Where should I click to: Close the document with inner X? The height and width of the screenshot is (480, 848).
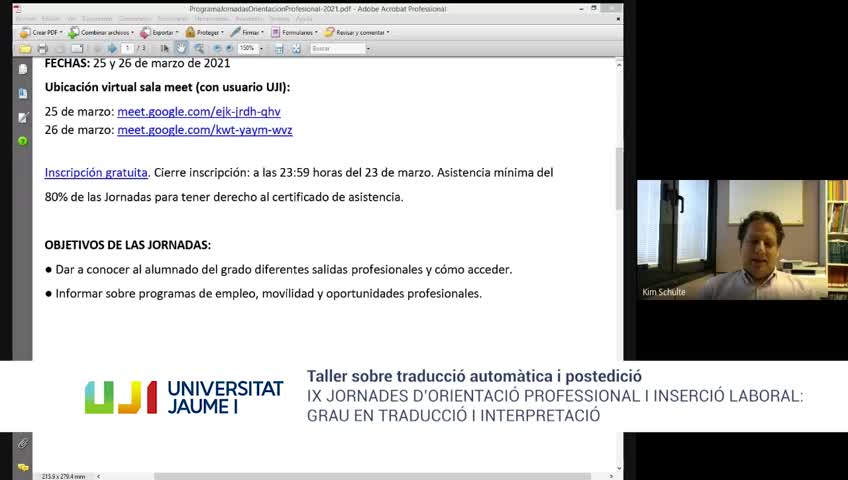coord(618,19)
